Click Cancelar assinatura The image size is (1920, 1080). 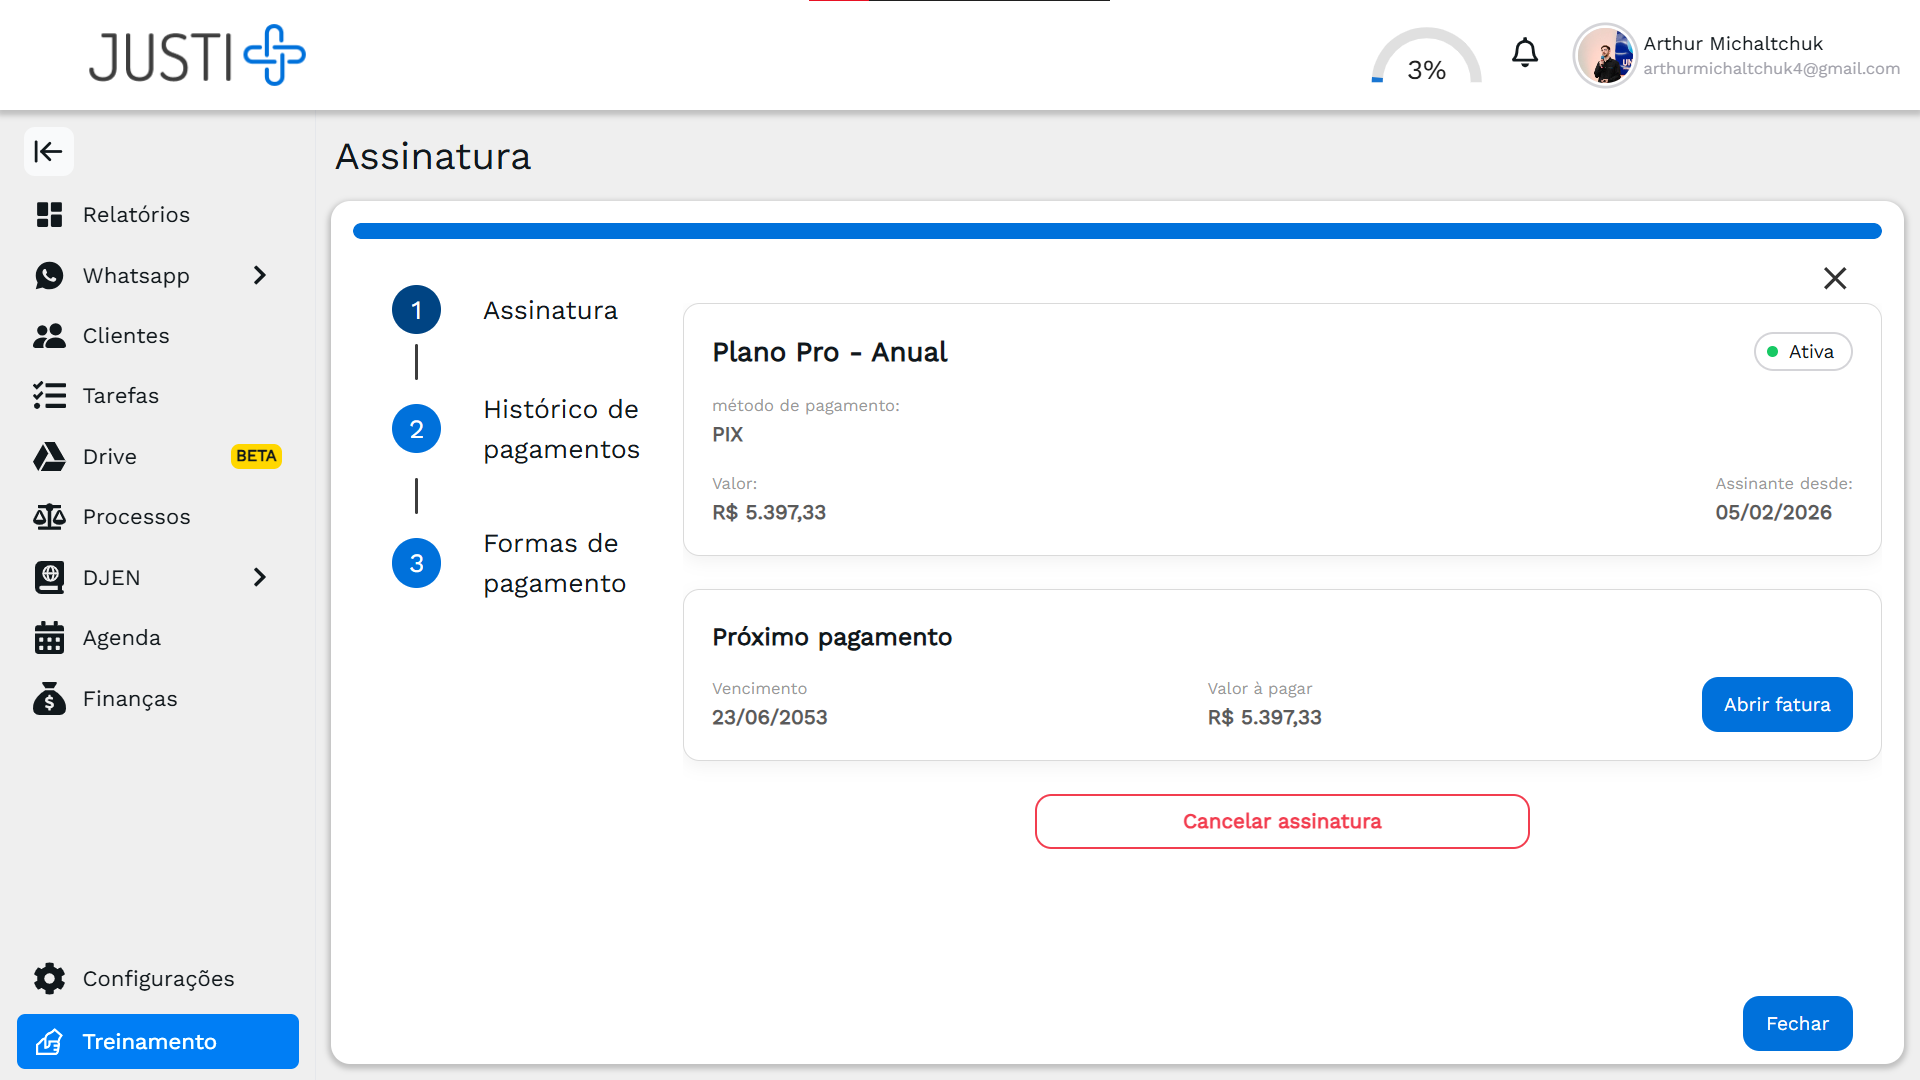[1281, 821]
